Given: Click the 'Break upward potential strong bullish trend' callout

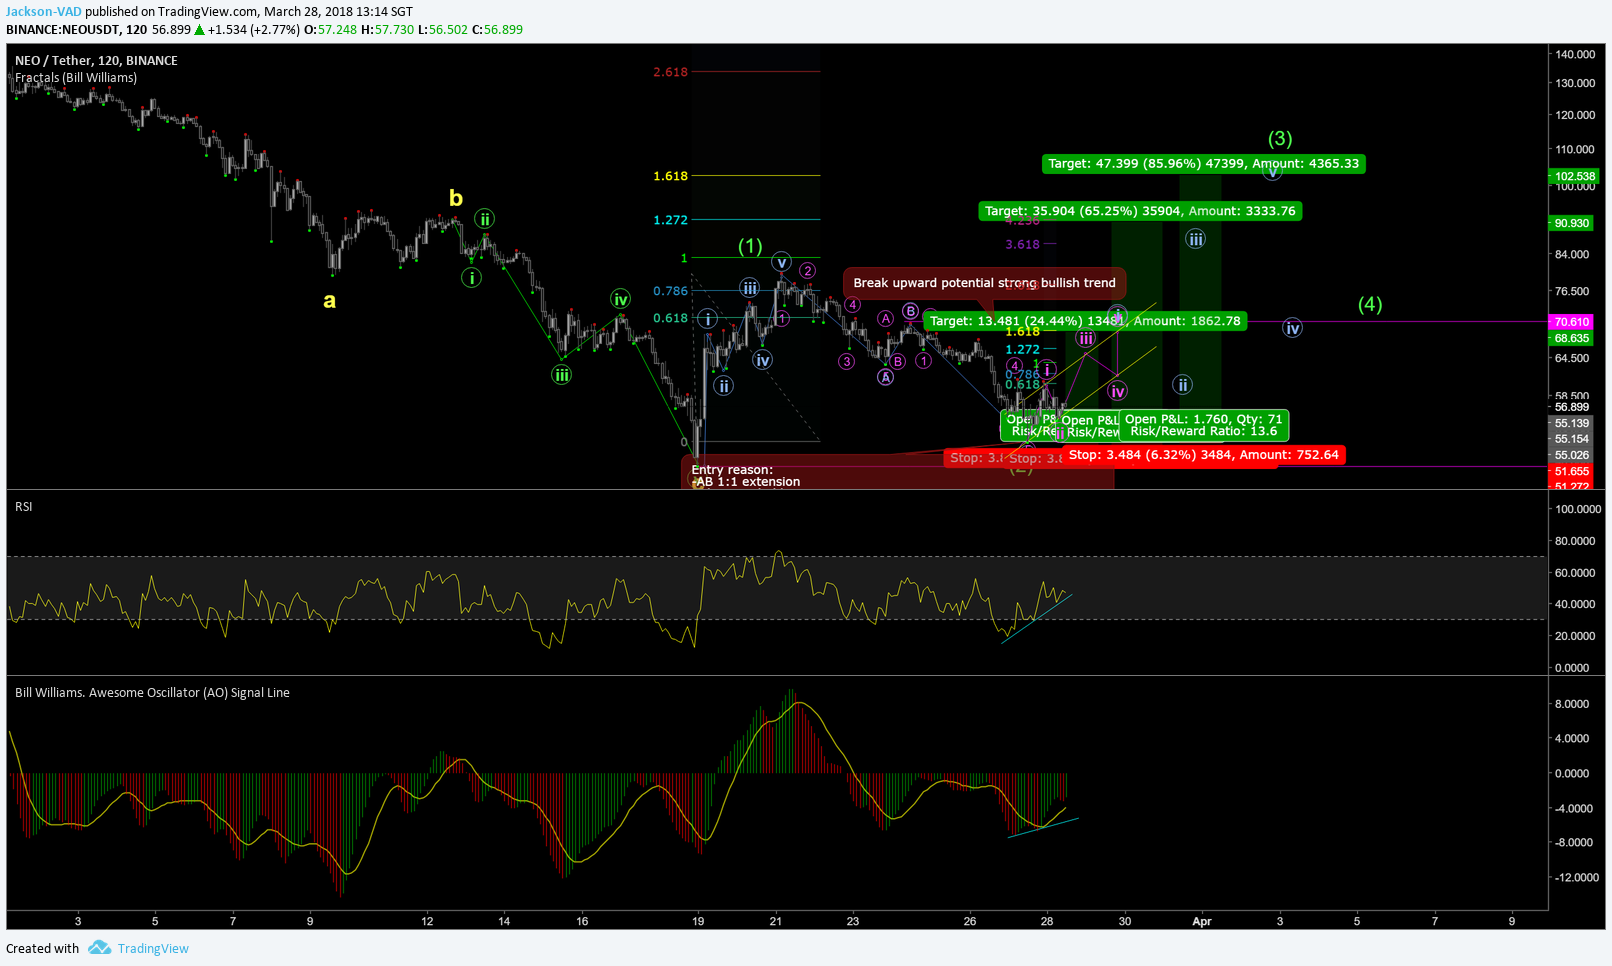Looking at the screenshot, I should 985,283.
